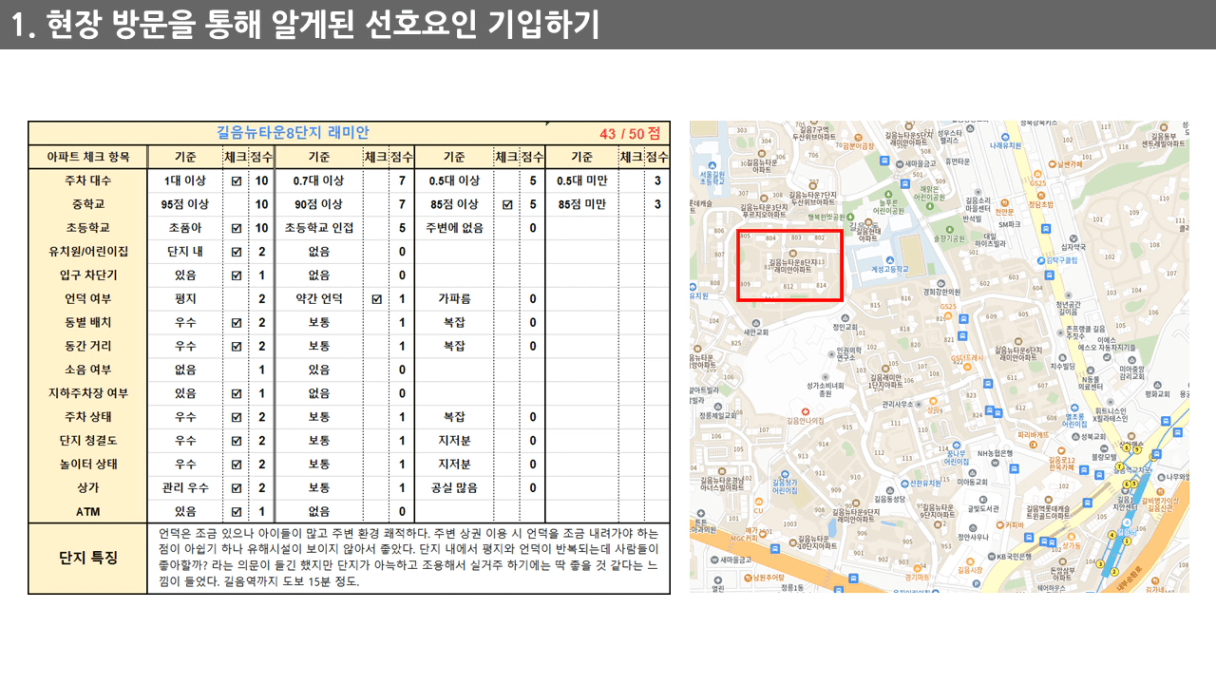Select the 정안사우나 map marker
1216x684 pixels.
coord(973,532)
